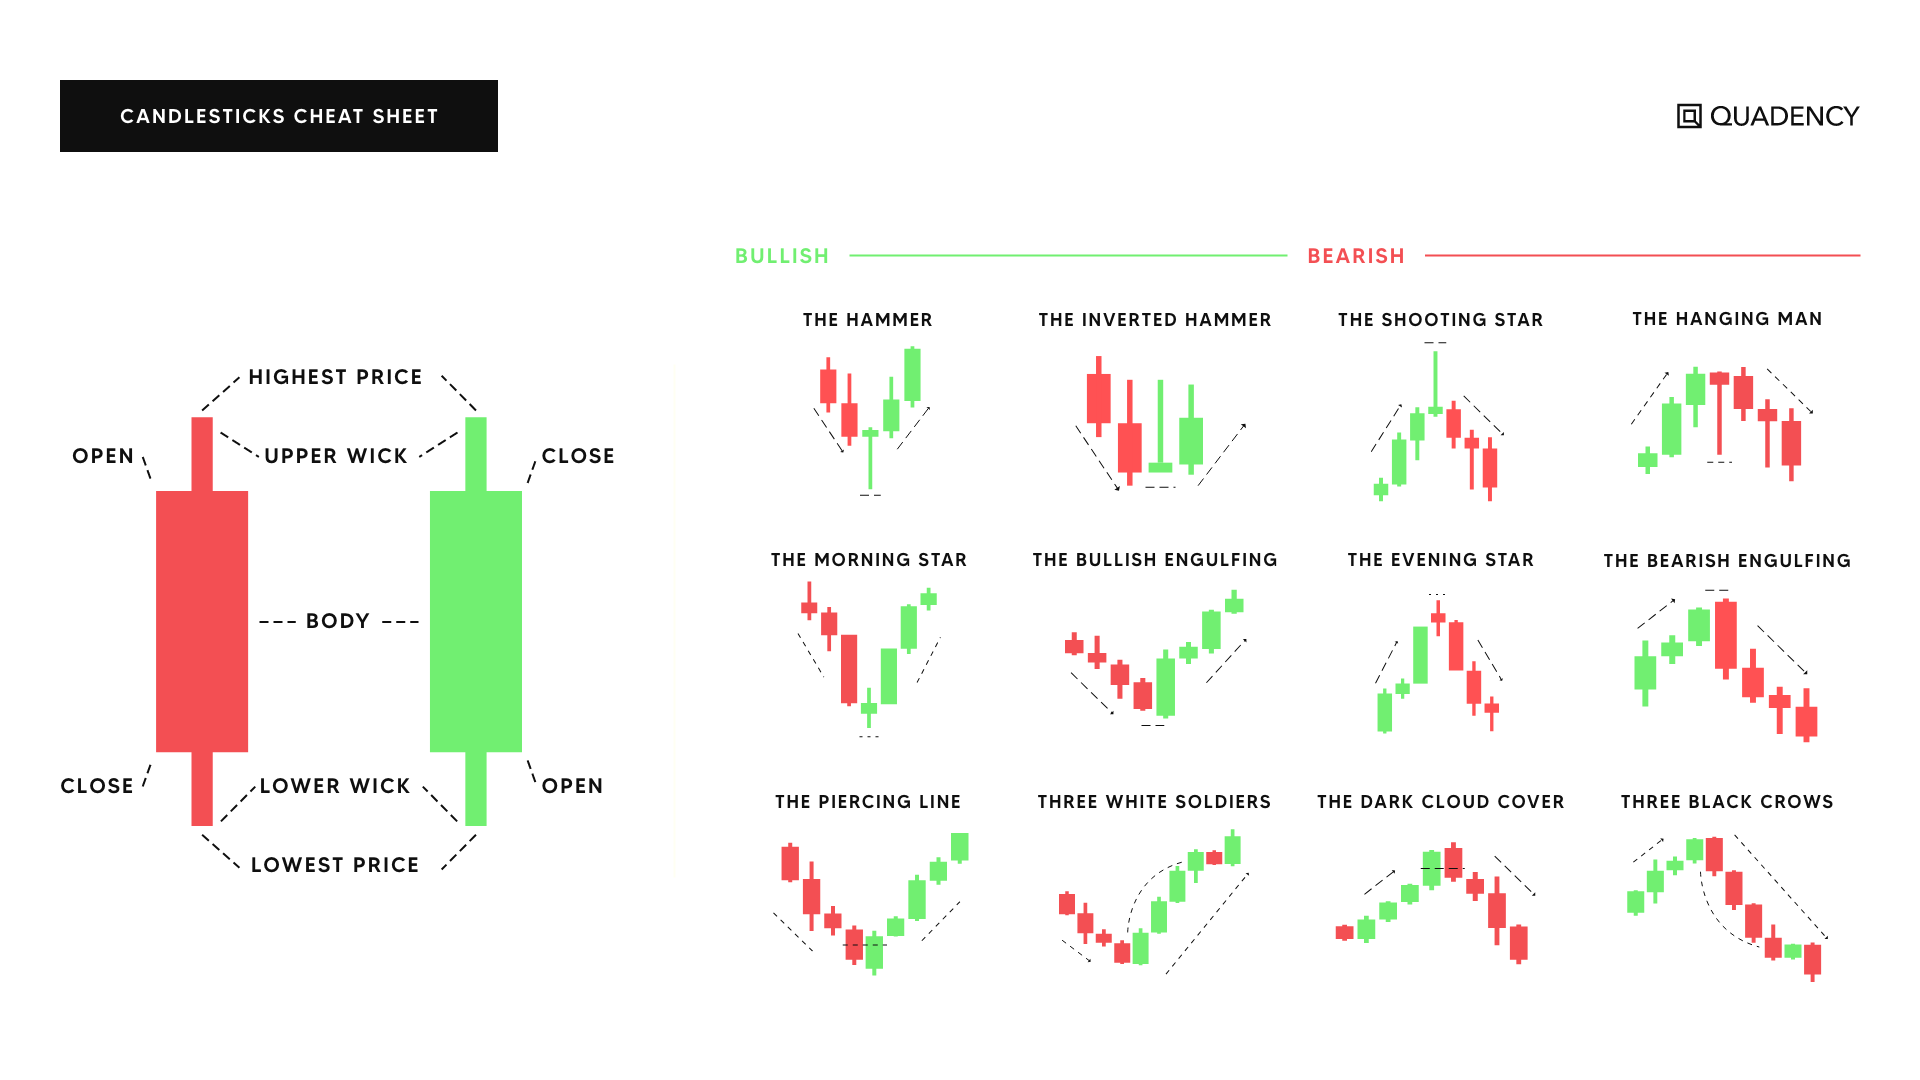Select the red candlestick body color swatch
The height and width of the screenshot is (1080, 1920).
(203, 620)
